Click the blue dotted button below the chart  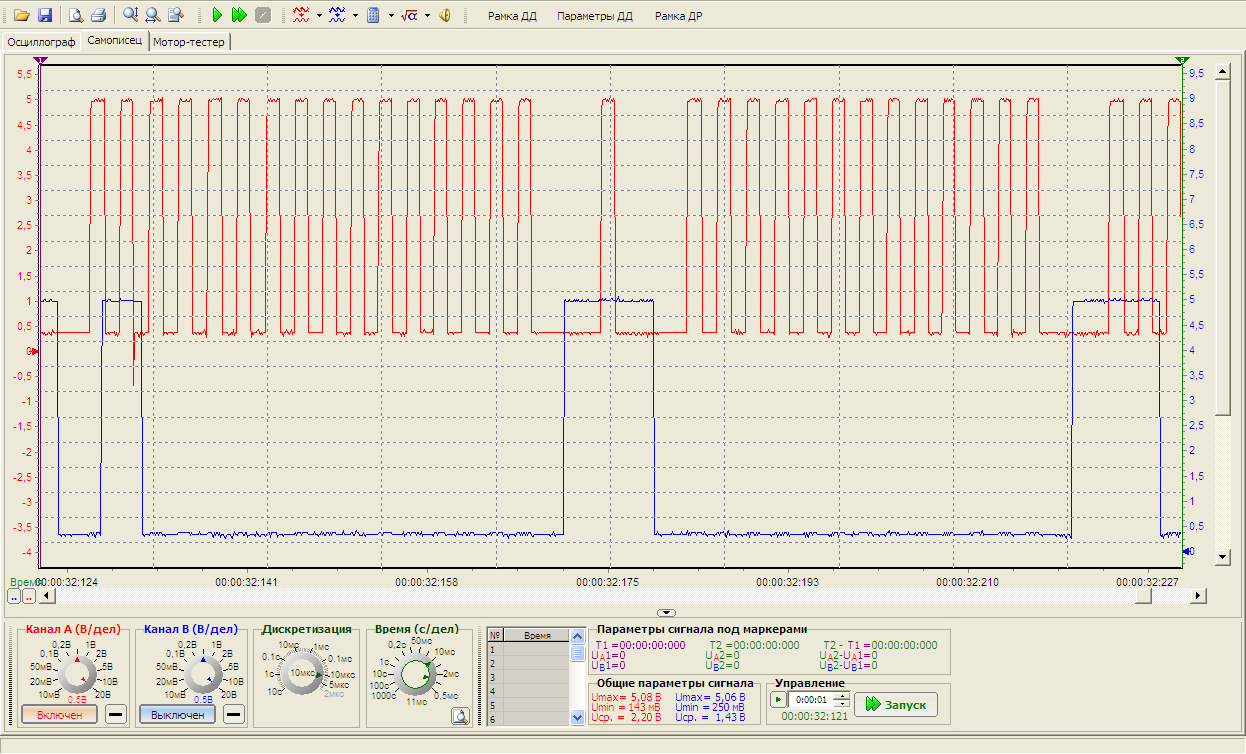tap(14, 596)
